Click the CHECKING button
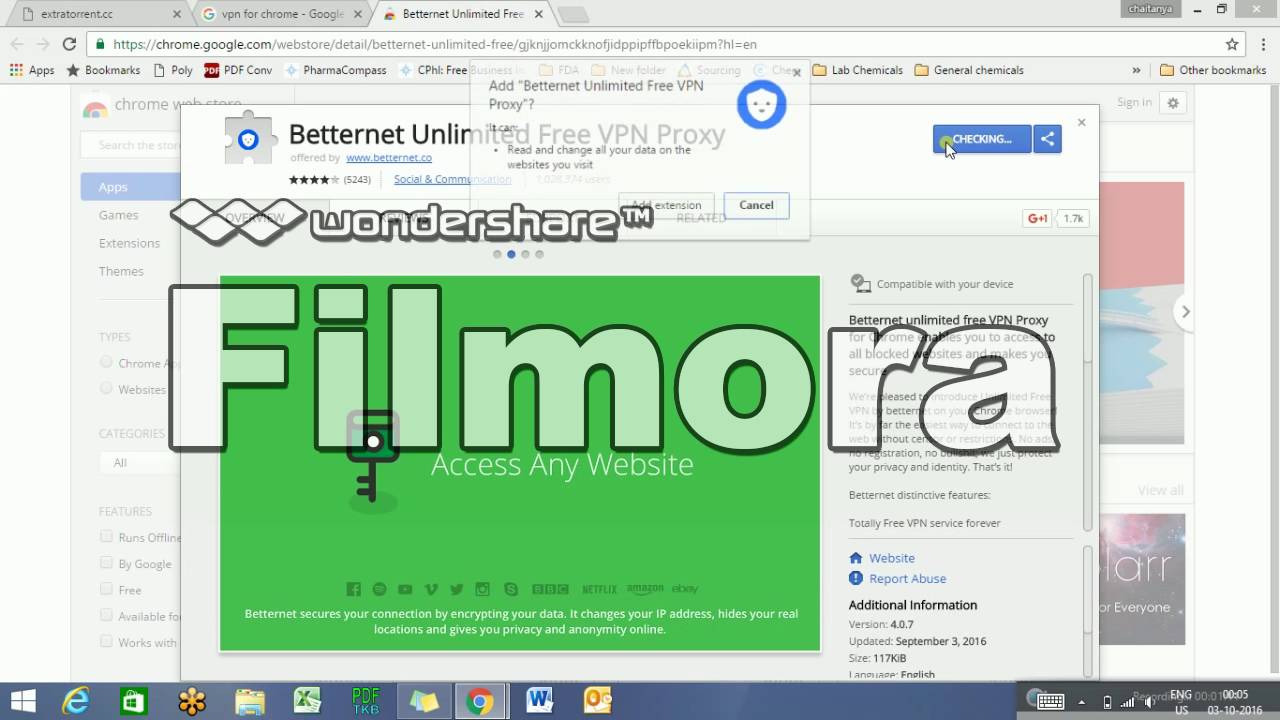Screen dimensions: 1280x720 pos(982,139)
